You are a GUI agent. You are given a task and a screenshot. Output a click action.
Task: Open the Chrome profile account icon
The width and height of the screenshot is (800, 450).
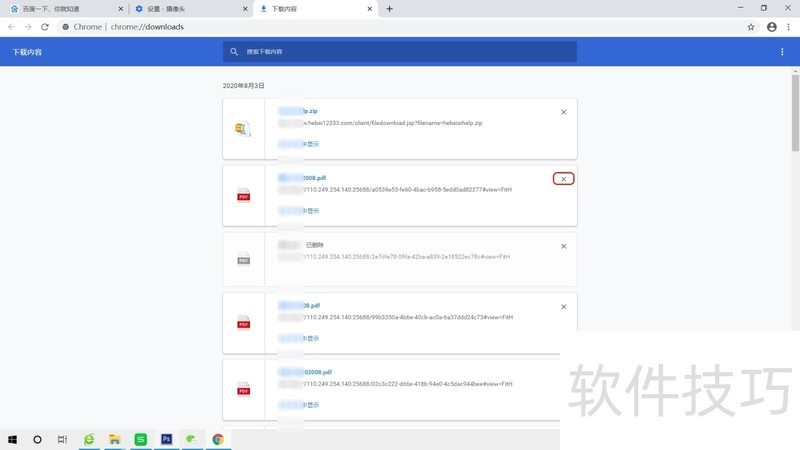point(771,27)
